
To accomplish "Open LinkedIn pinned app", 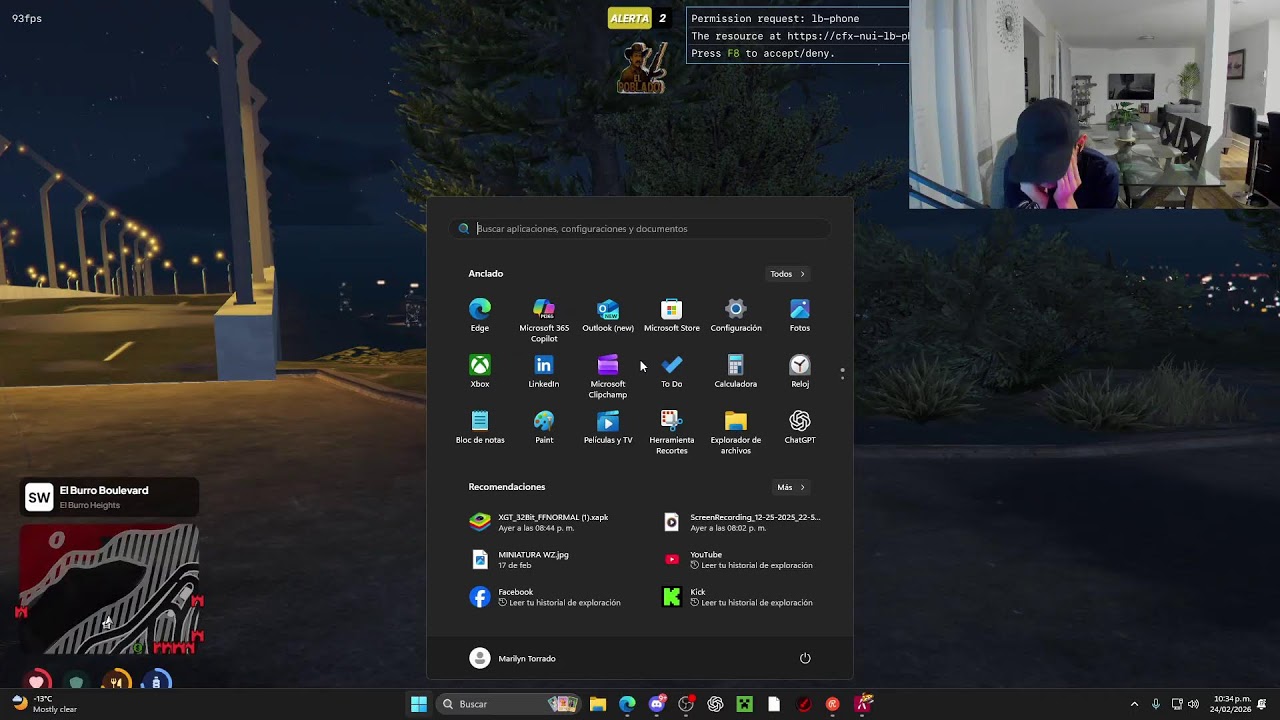I will click(544, 371).
